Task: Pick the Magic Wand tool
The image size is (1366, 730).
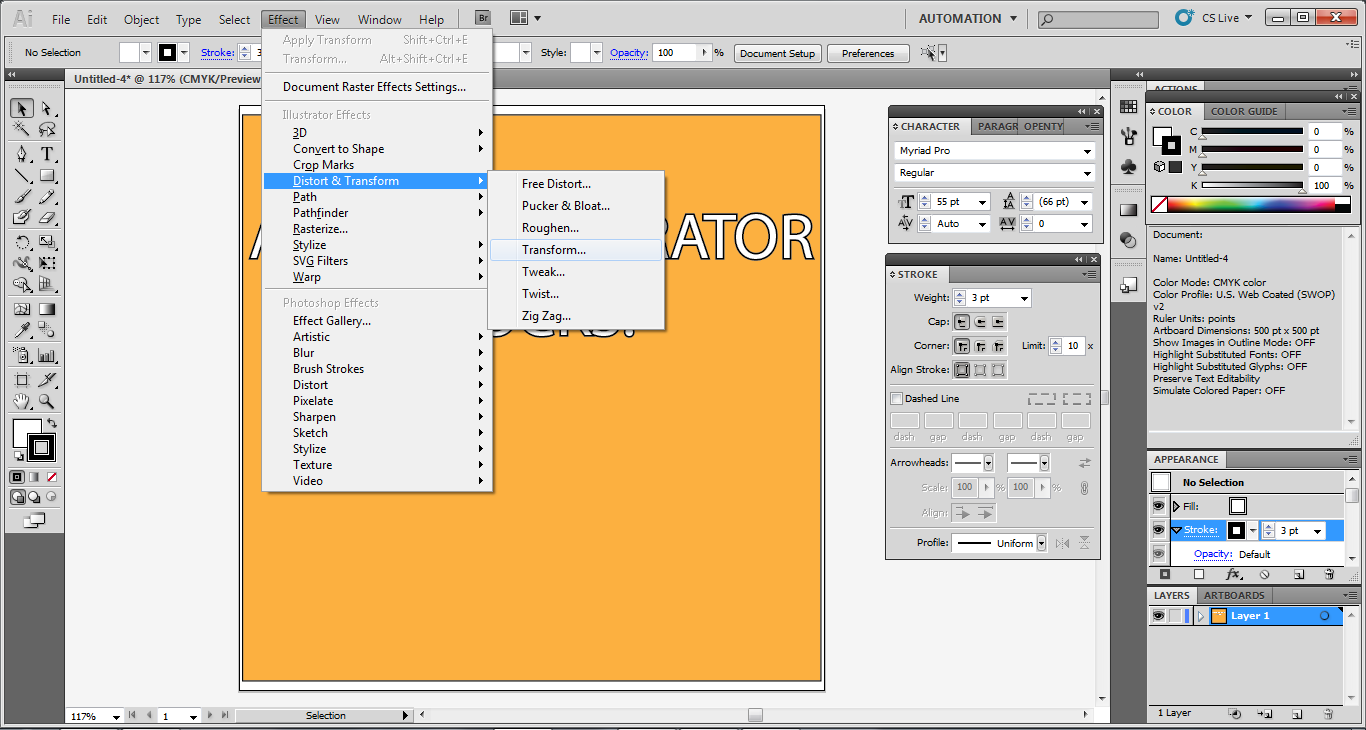Action: click(22, 130)
